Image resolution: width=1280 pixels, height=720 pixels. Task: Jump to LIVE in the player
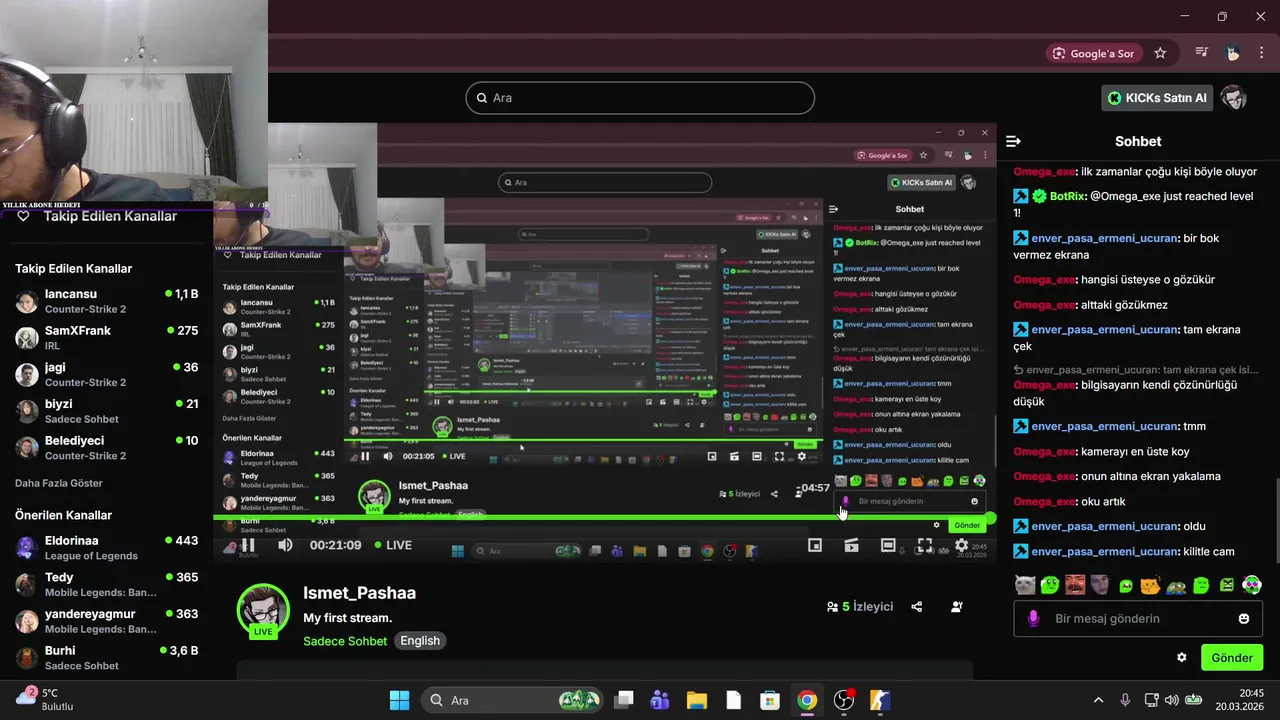click(x=393, y=545)
